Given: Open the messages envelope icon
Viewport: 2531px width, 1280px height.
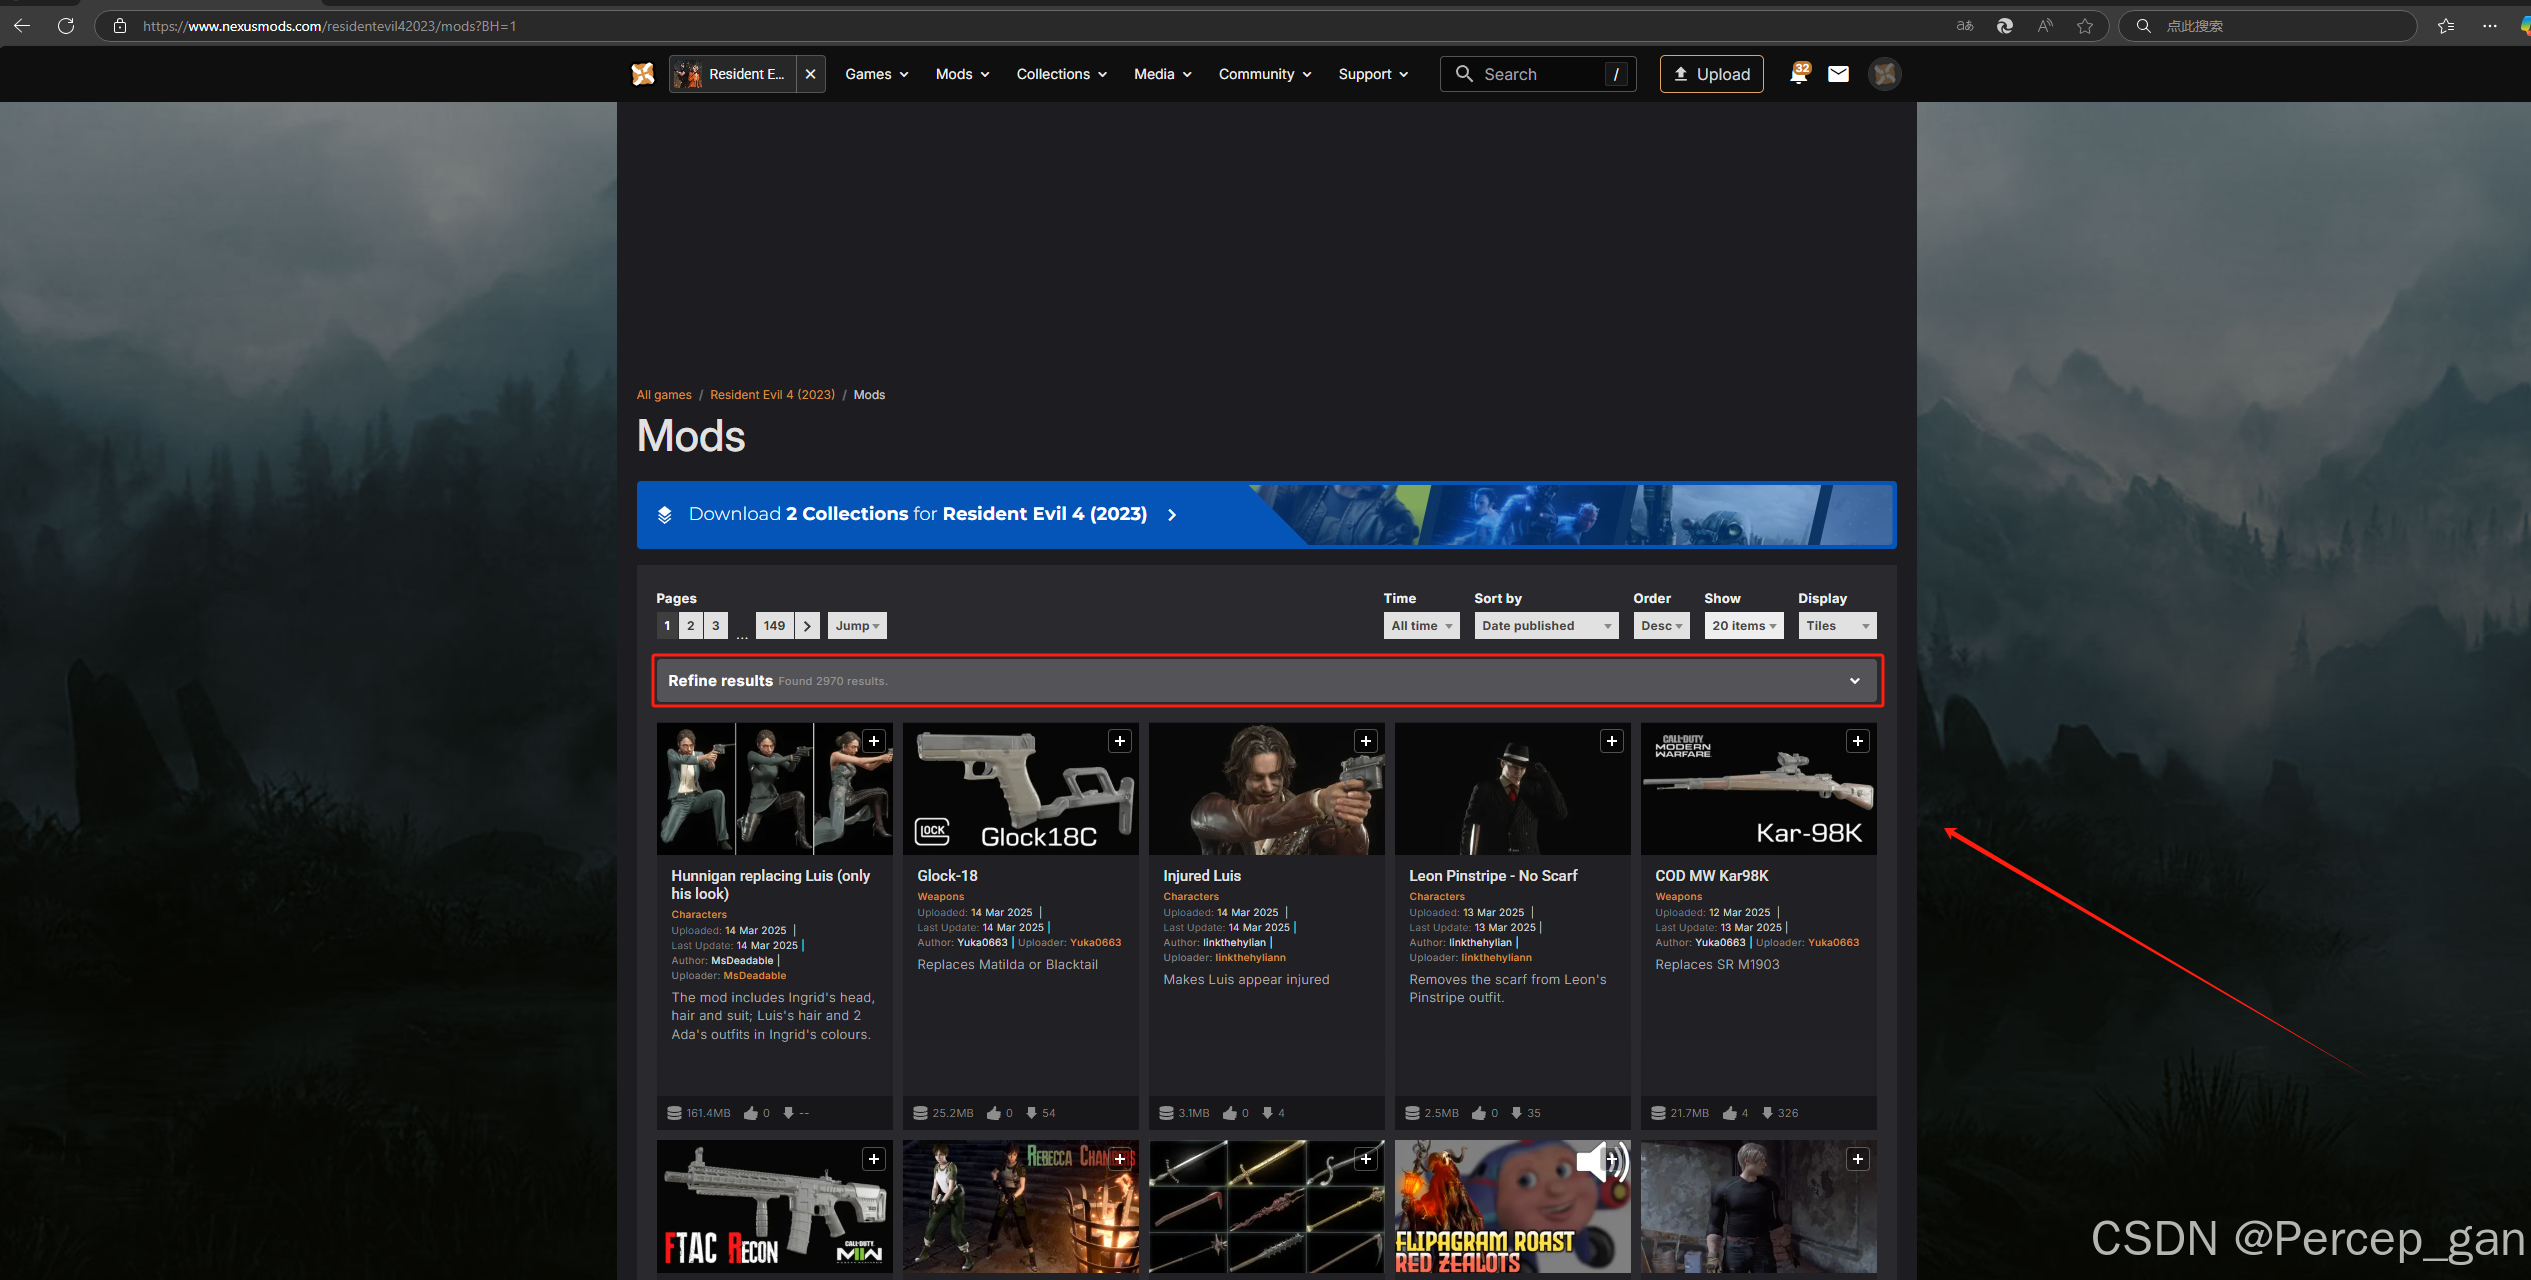Looking at the screenshot, I should coord(1838,74).
